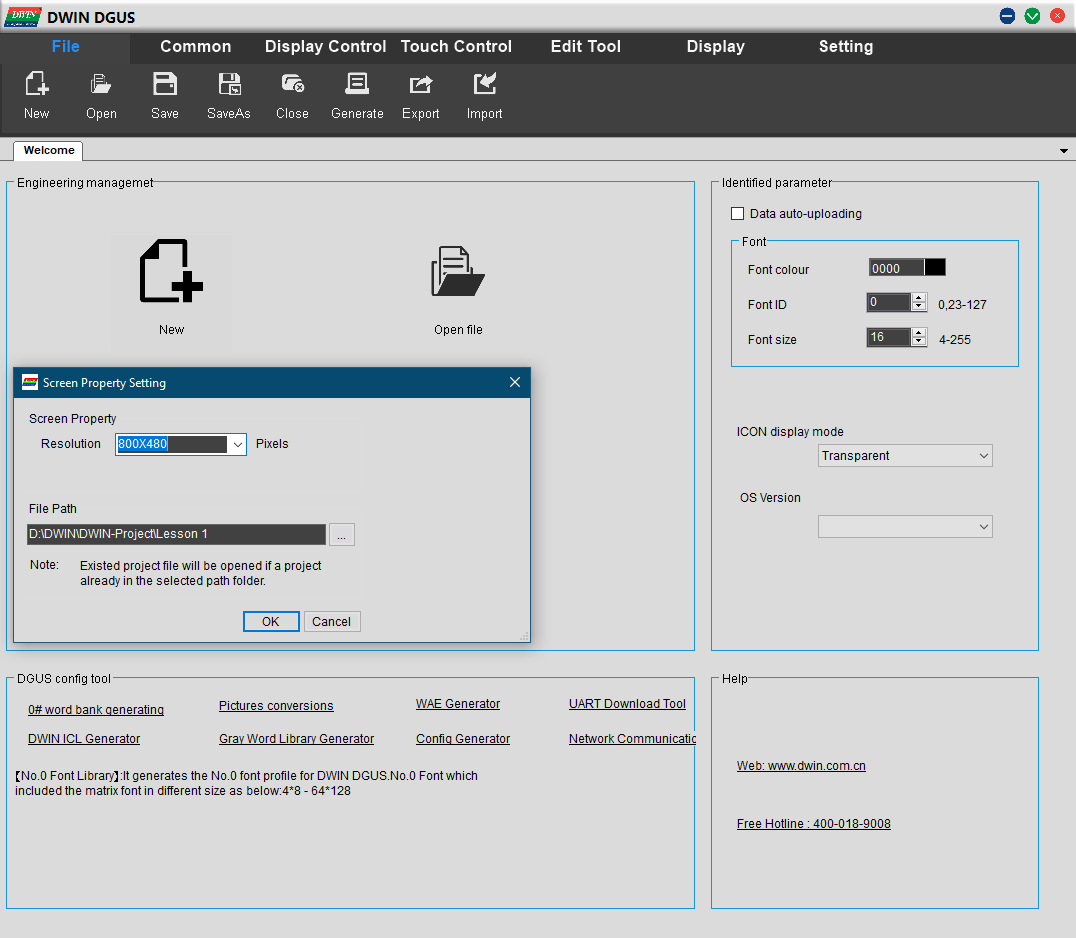Open the UART Download Tool link

tap(627, 703)
